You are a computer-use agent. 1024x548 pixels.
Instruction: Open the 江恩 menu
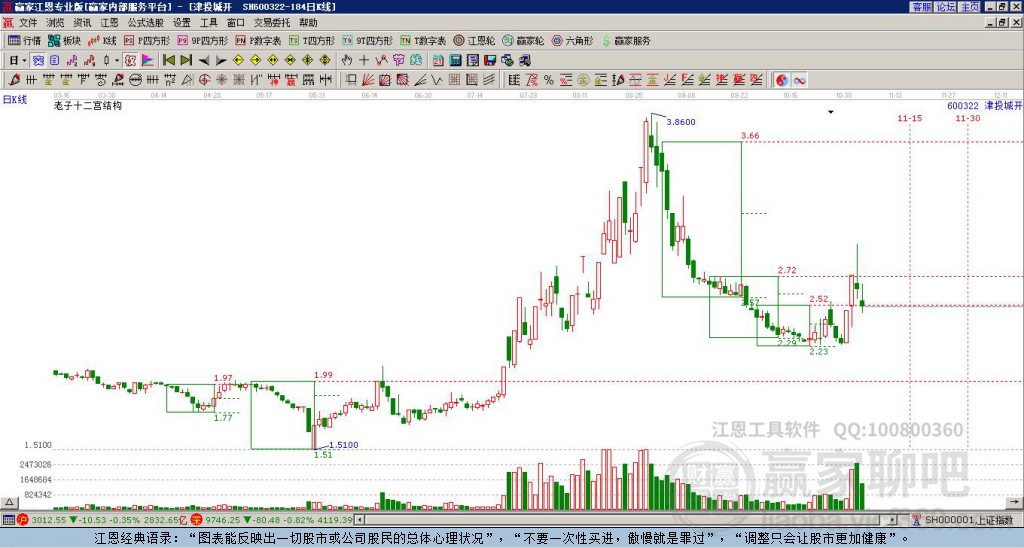[x=109, y=23]
